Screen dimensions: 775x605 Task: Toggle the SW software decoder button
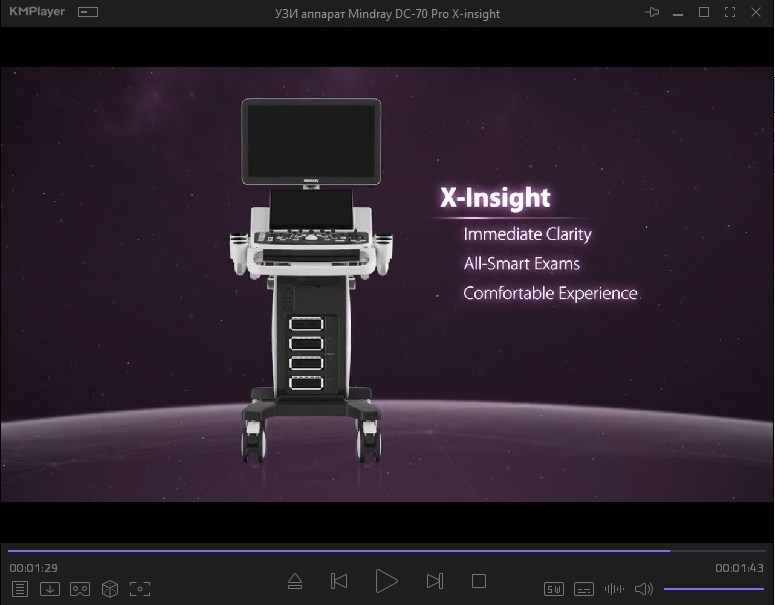coord(554,589)
